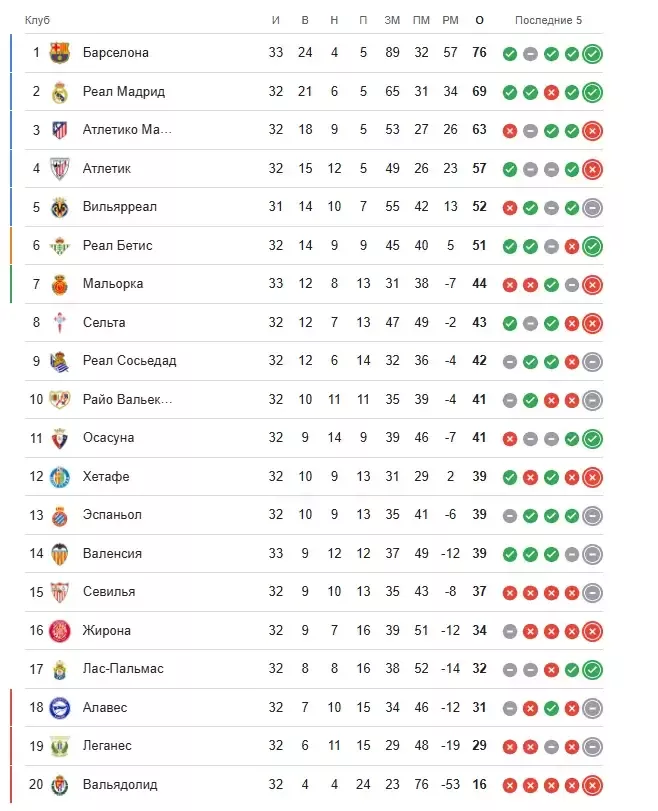Click the Atletico Madrid crest icon
Image resolution: width=658 pixels, height=811 pixels.
pos(59,130)
